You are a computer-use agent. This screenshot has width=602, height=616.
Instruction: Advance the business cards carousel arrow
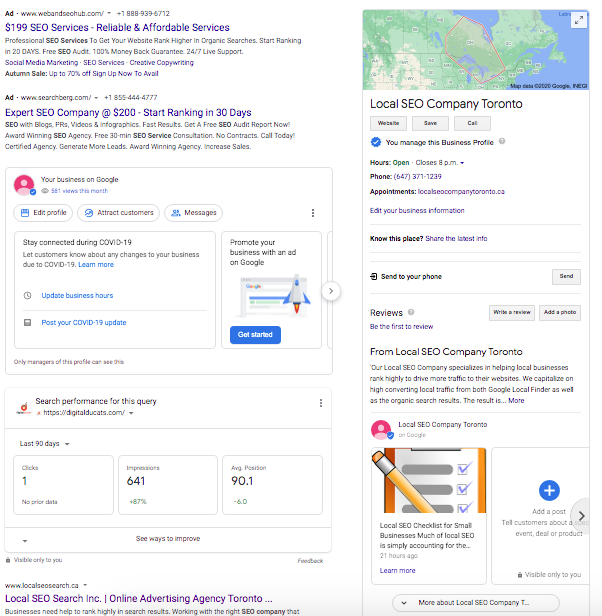click(331, 291)
